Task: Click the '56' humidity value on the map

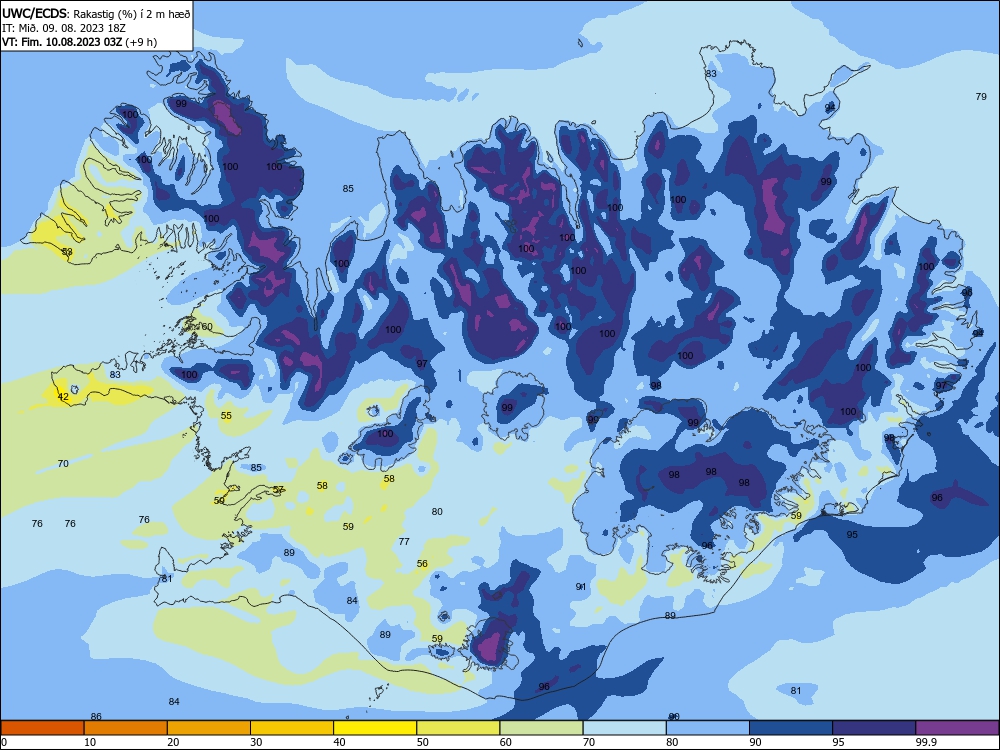Action: (x=422, y=564)
